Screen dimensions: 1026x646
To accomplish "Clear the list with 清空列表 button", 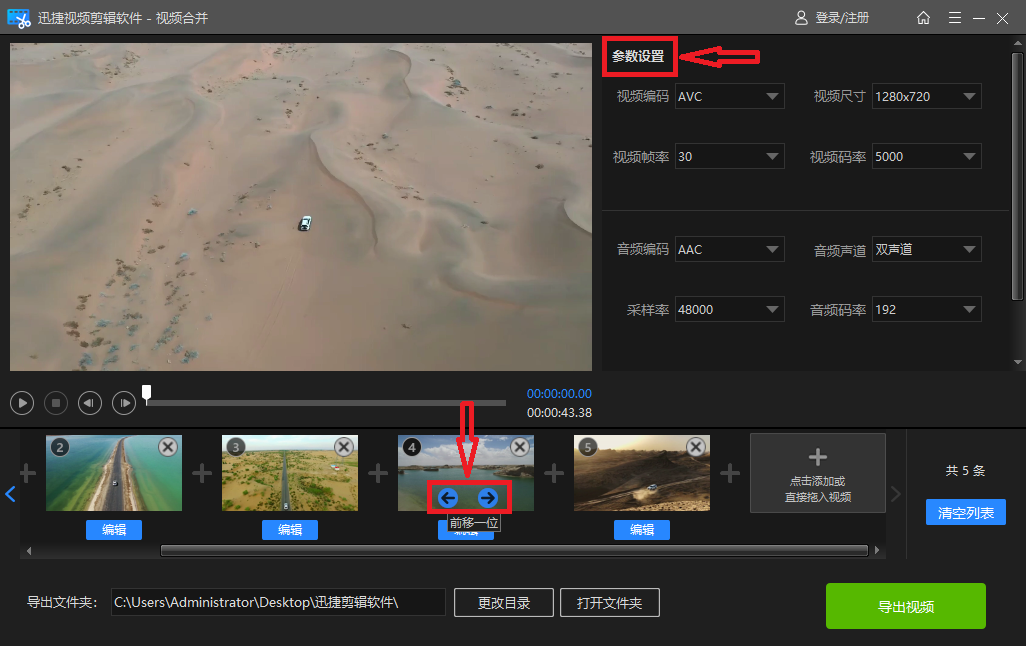I will pos(964,512).
